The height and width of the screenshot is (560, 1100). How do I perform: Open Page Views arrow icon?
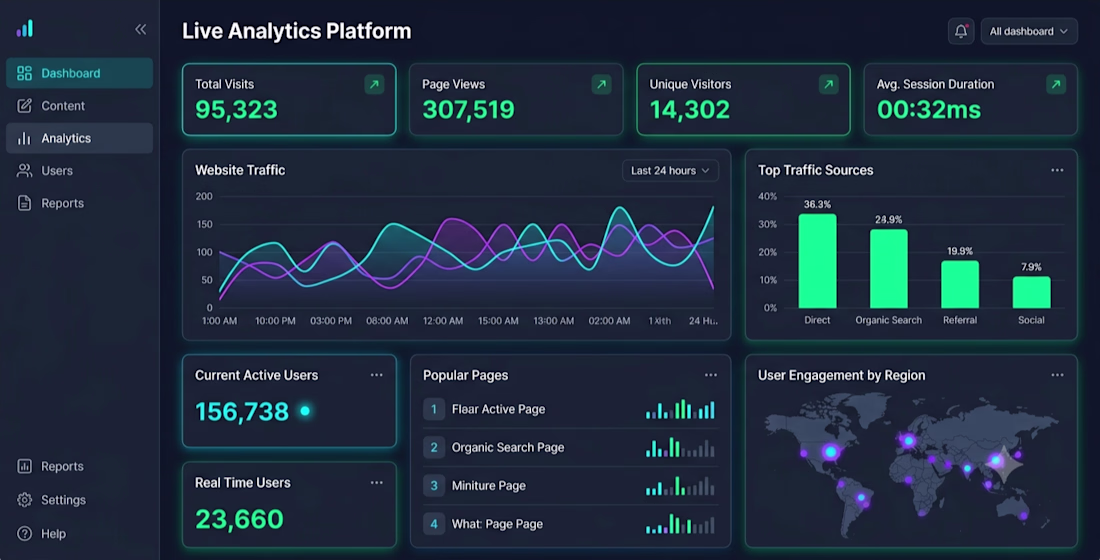point(601,85)
